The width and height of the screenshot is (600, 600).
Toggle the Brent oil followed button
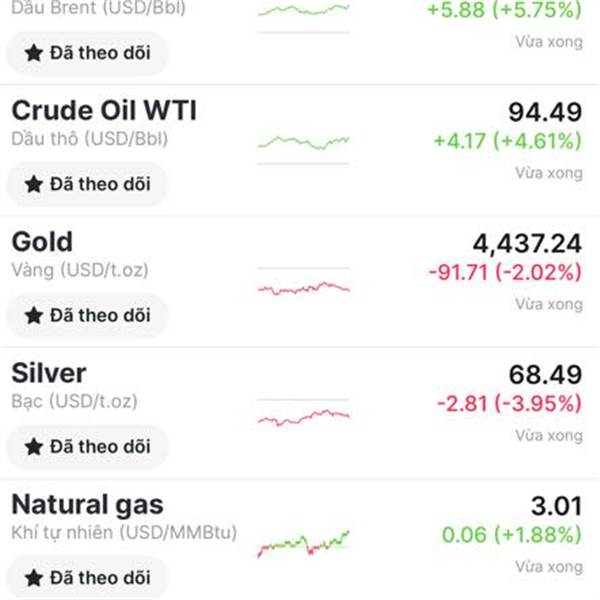[x=87, y=52]
